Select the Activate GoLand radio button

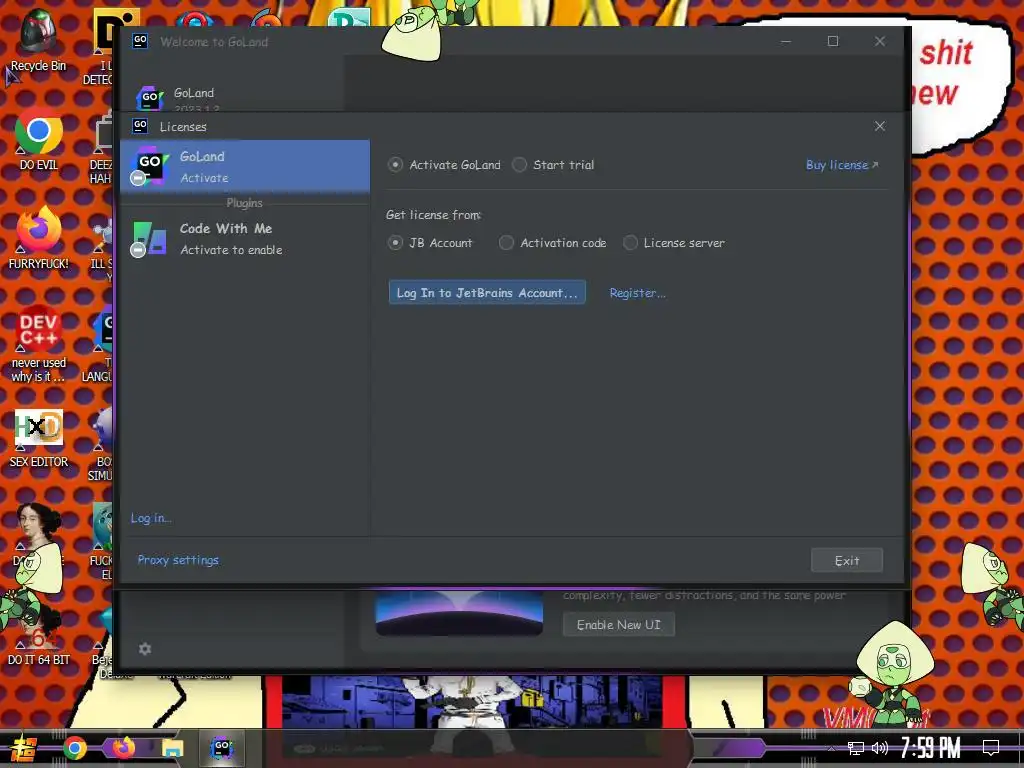click(x=395, y=165)
